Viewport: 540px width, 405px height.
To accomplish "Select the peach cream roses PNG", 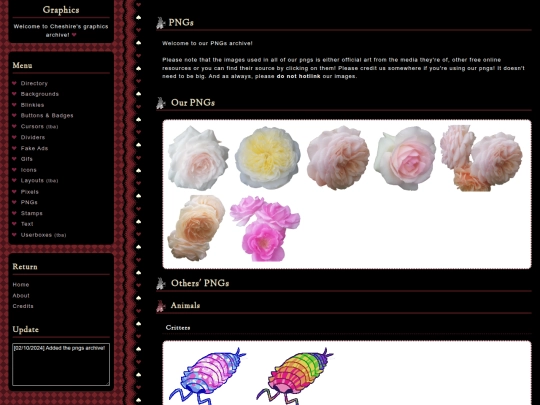I will point(196,228).
